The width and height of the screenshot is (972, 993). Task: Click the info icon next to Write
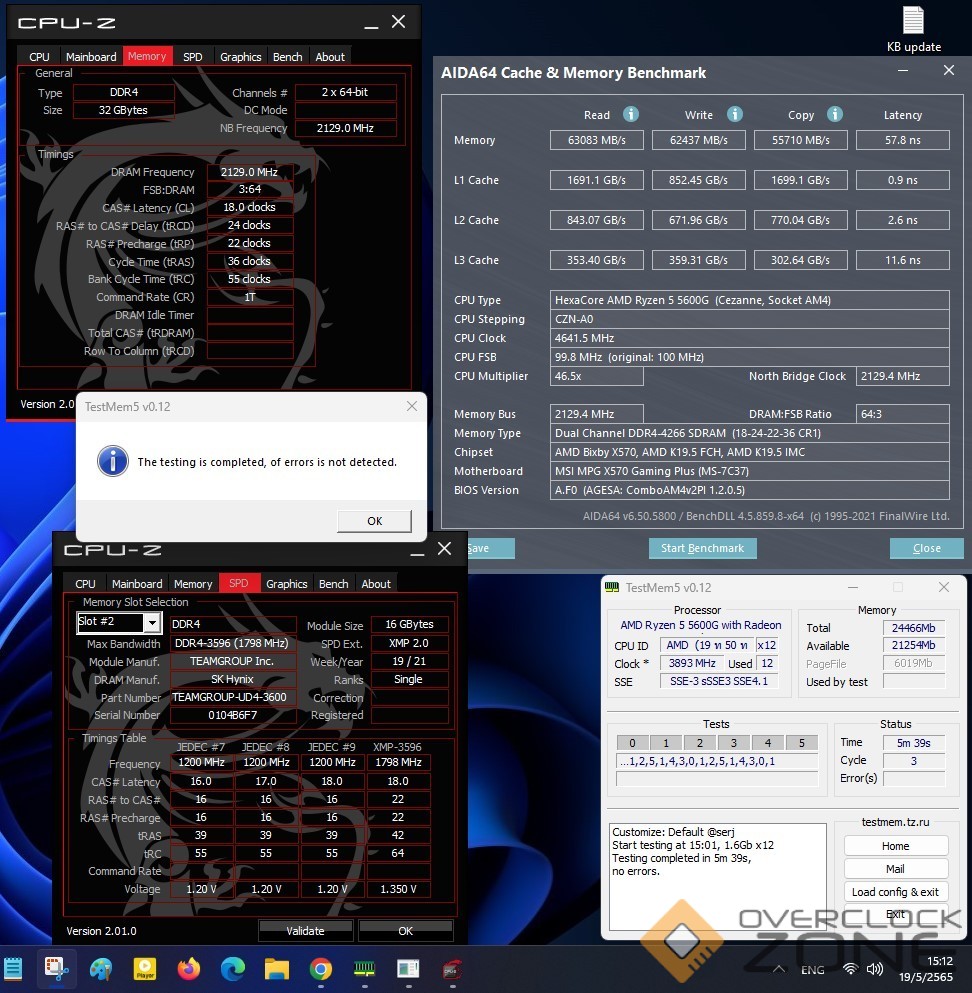click(x=735, y=115)
